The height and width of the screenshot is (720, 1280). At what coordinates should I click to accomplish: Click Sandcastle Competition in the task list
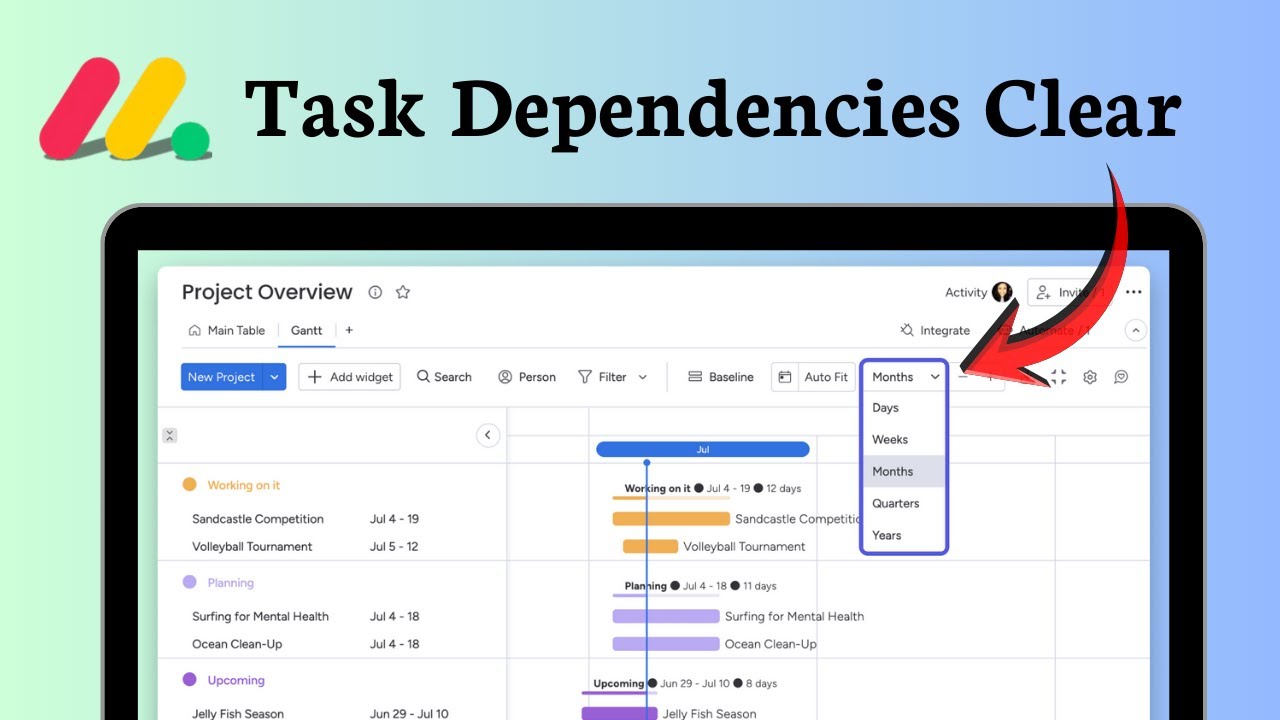coord(258,519)
